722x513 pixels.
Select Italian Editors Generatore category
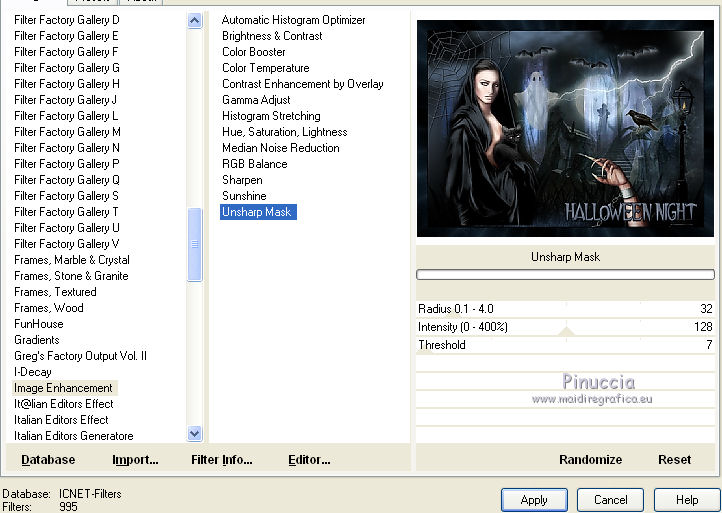pos(74,436)
